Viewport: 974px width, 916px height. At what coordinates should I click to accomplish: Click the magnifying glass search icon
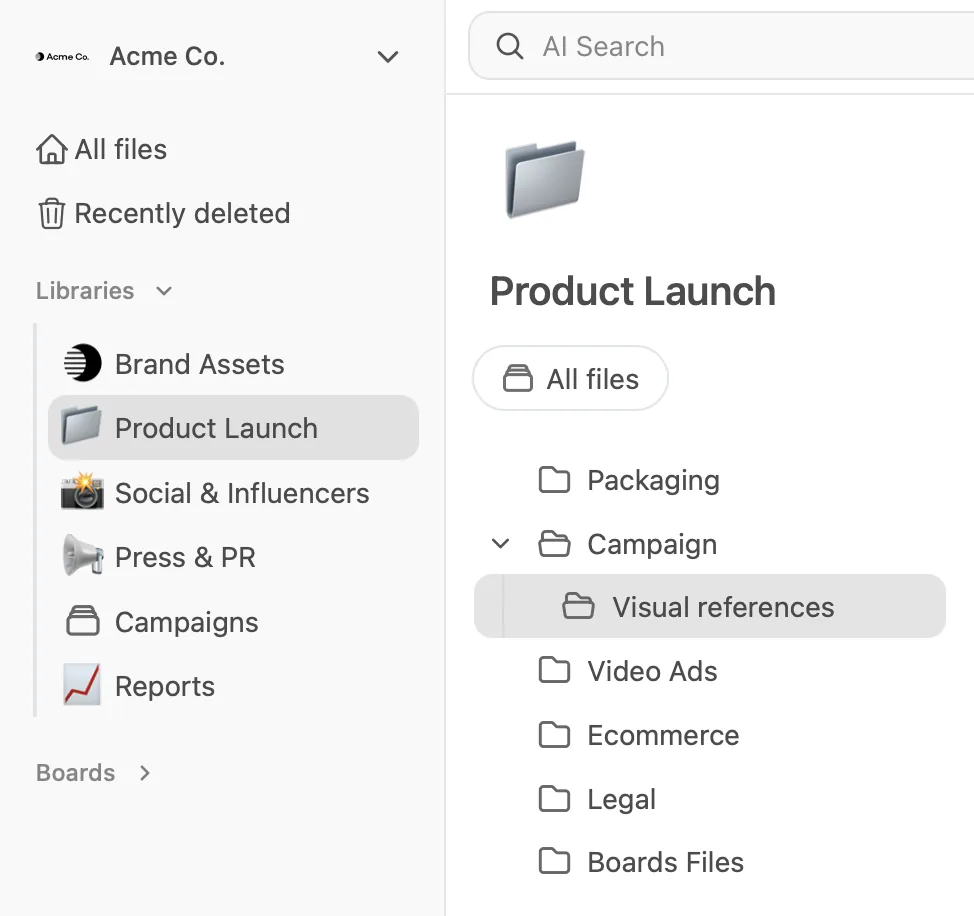(x=509, y=46)
